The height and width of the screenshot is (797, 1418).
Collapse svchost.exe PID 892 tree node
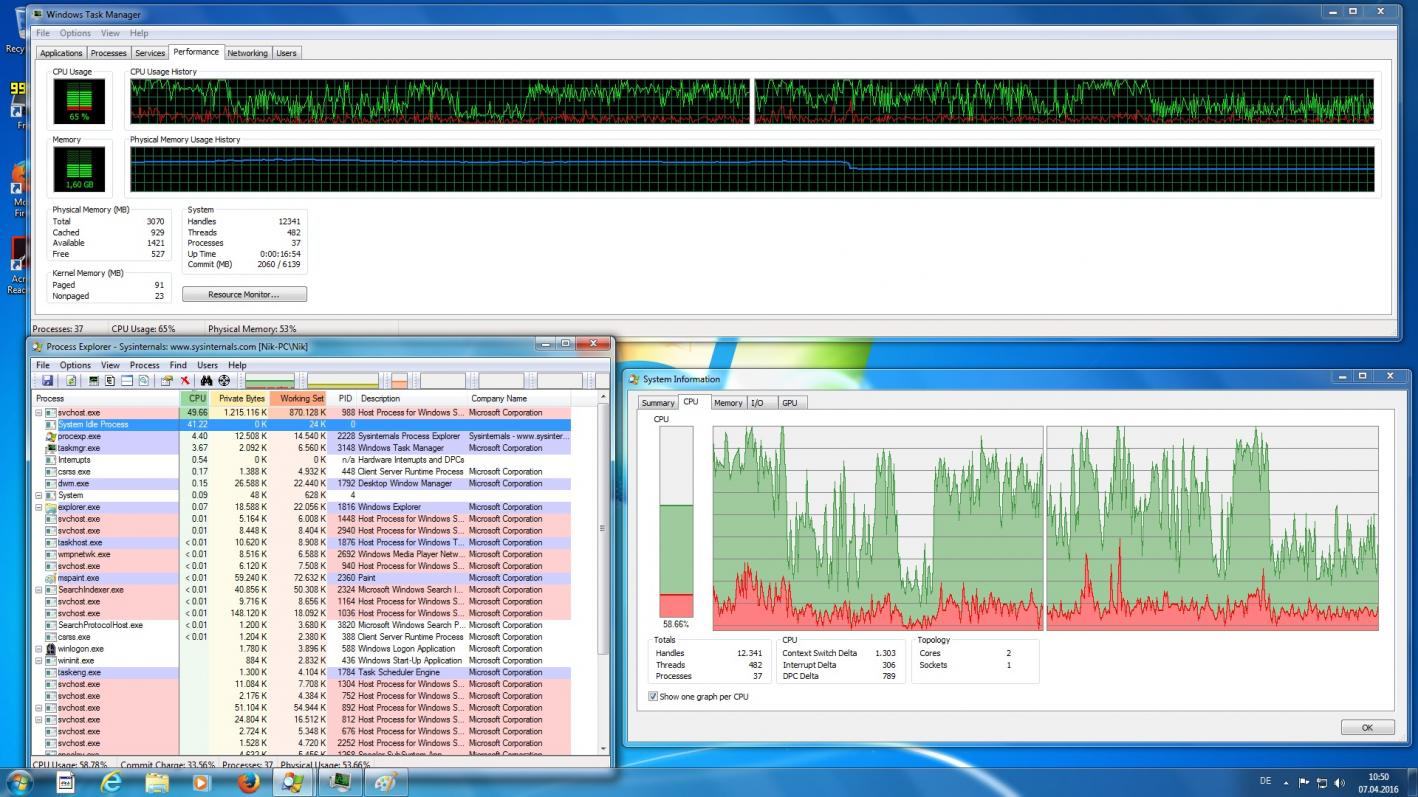39,708
